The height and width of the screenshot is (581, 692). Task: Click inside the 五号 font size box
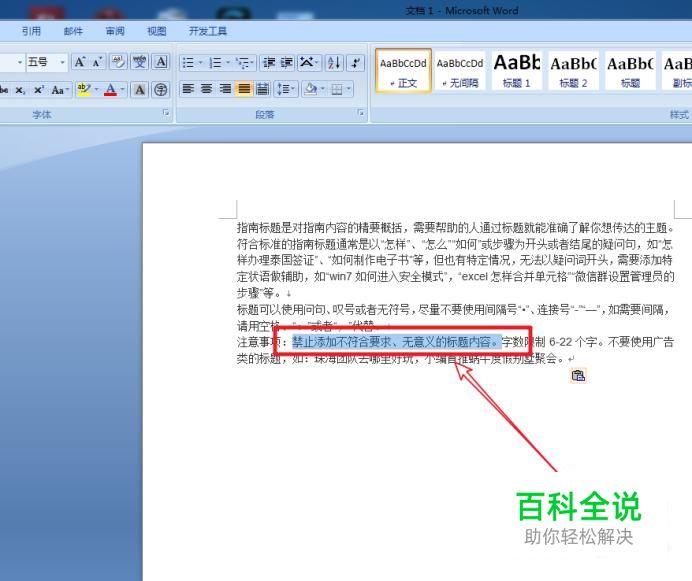(42, 62)
